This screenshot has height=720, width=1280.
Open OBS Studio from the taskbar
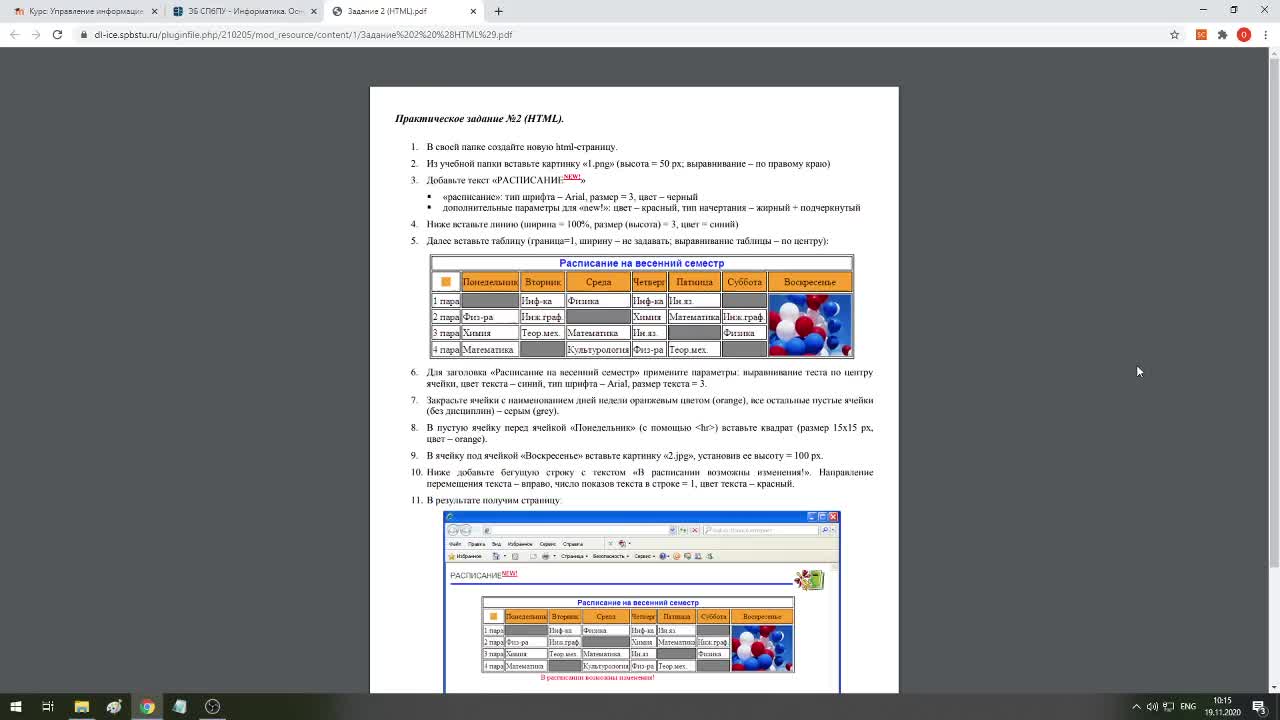(x=212, y=706)
